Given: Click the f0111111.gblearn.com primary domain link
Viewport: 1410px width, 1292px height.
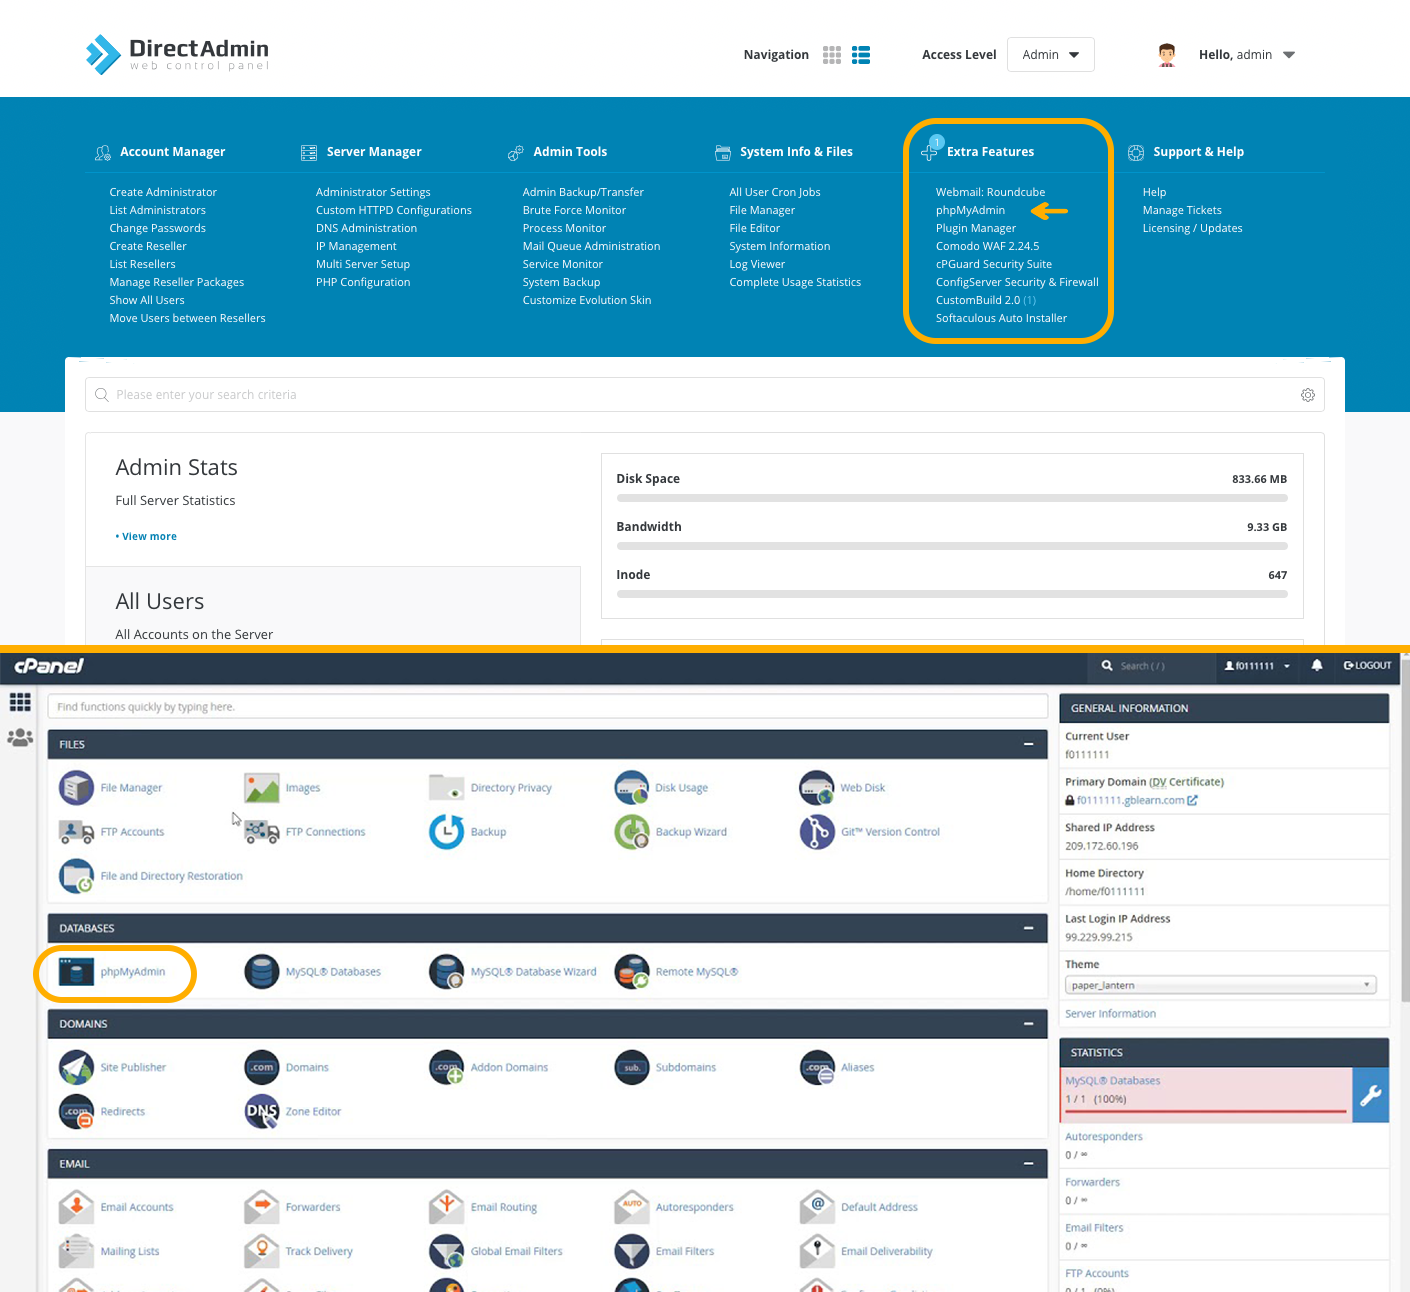Looking at the screenshot, I should point(1130,801).
